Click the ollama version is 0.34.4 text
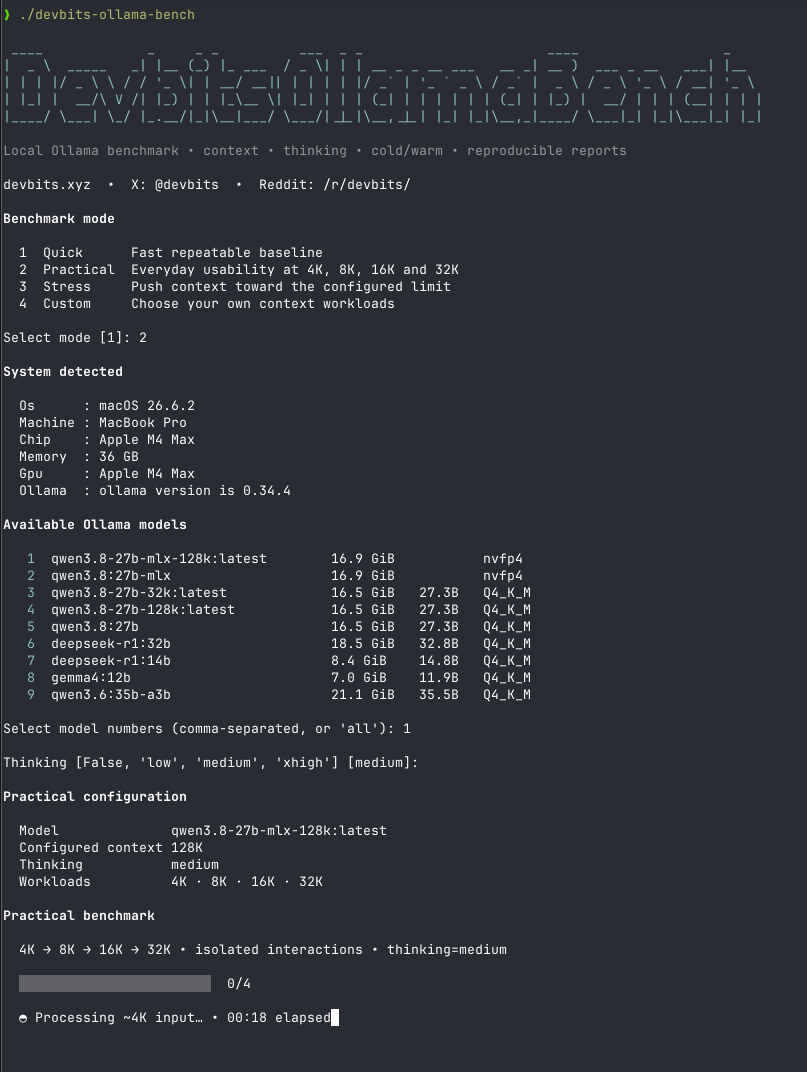The image size is (807, 1072). coord(195,491)
